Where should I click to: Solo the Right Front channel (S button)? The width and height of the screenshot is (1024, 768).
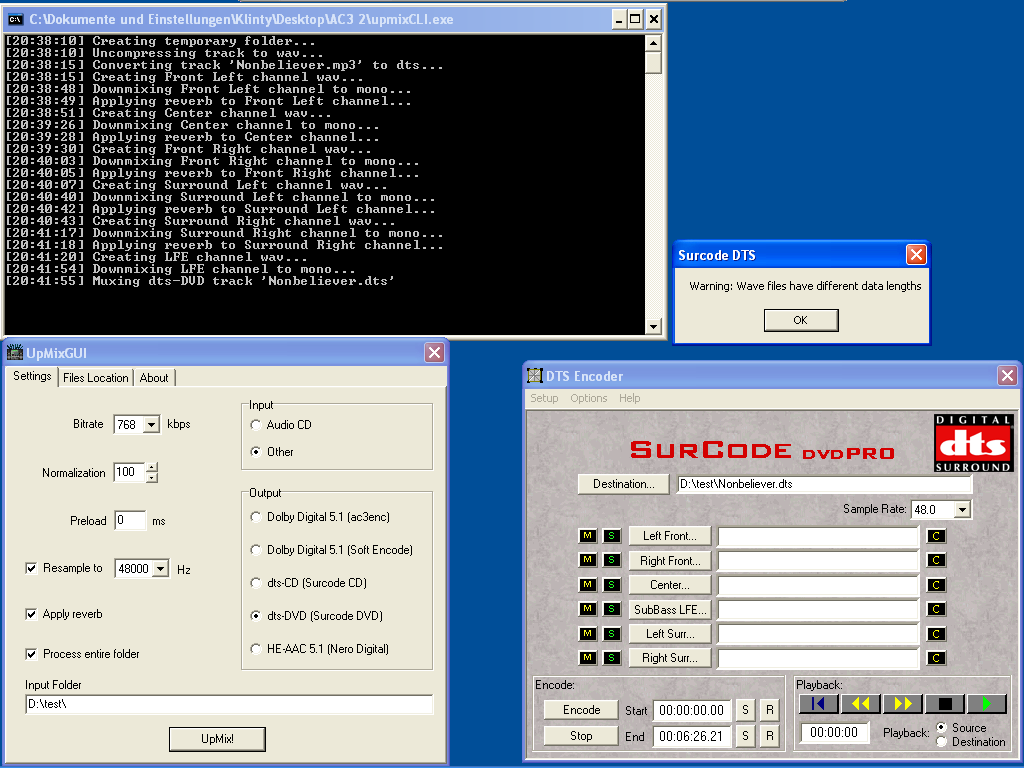[x=611, y=560]
